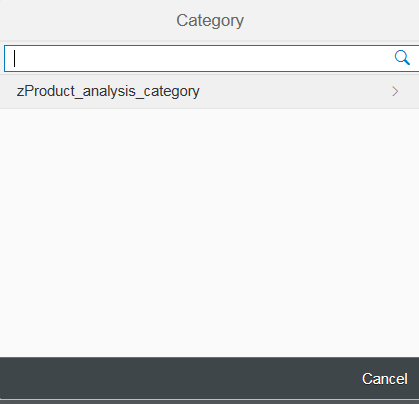Image resolution: width=419 pixels, height=404 pixels.
Task: Navigate forward on the zProduct_analysis_category row
Action: [395, 91]
